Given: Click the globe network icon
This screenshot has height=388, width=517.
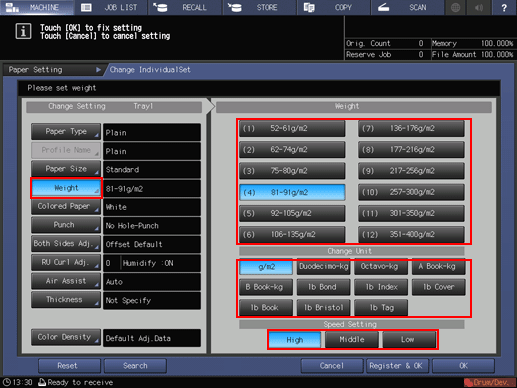Looking at the screenshot, I should (455, 7).
